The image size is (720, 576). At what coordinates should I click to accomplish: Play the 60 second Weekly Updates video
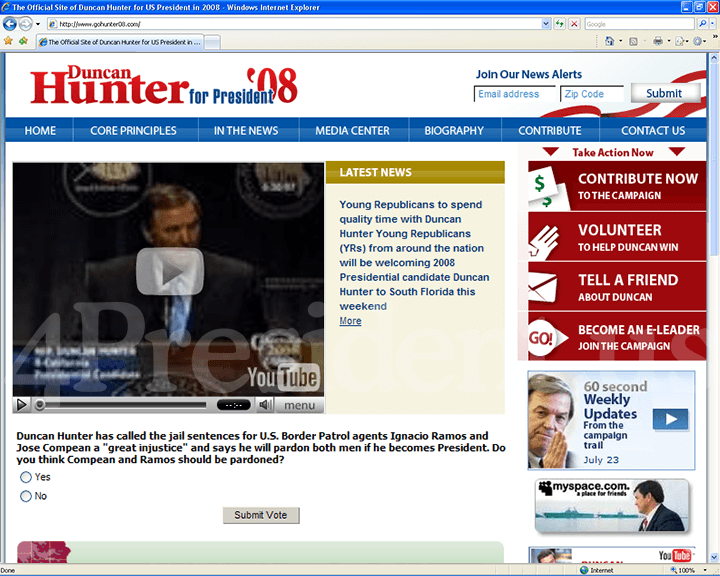(670, 419)
